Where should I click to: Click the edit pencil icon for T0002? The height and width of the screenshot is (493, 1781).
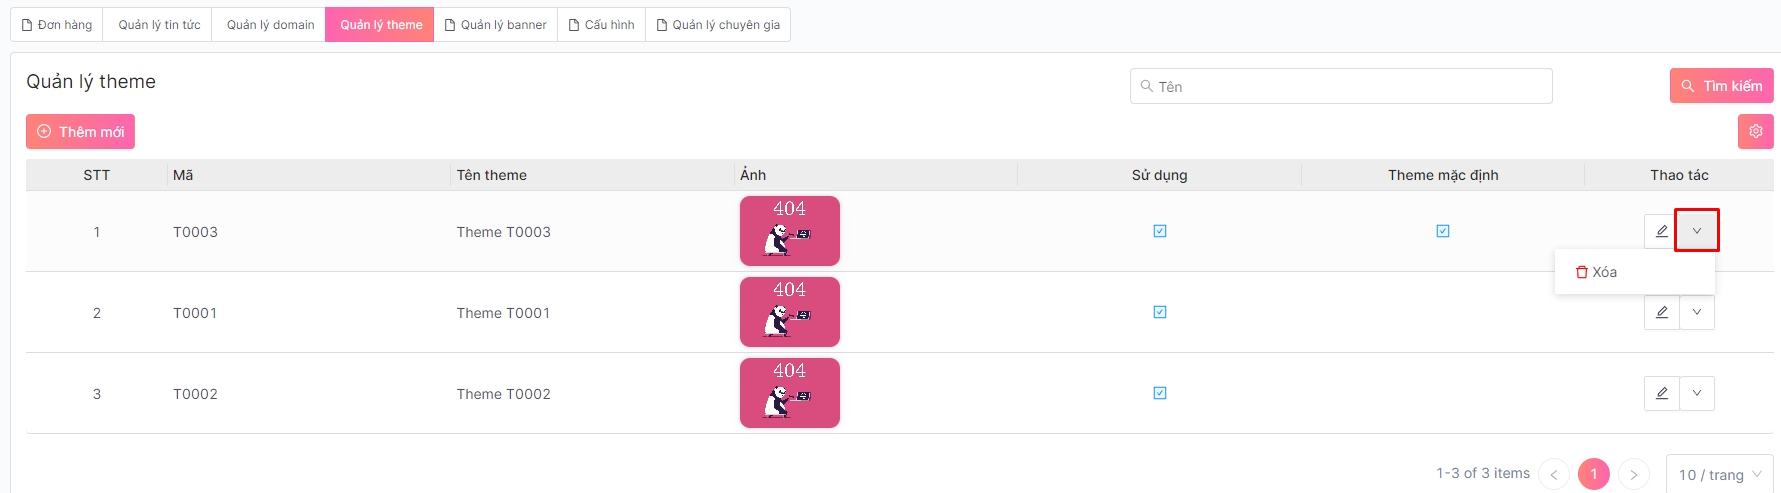1661,393
